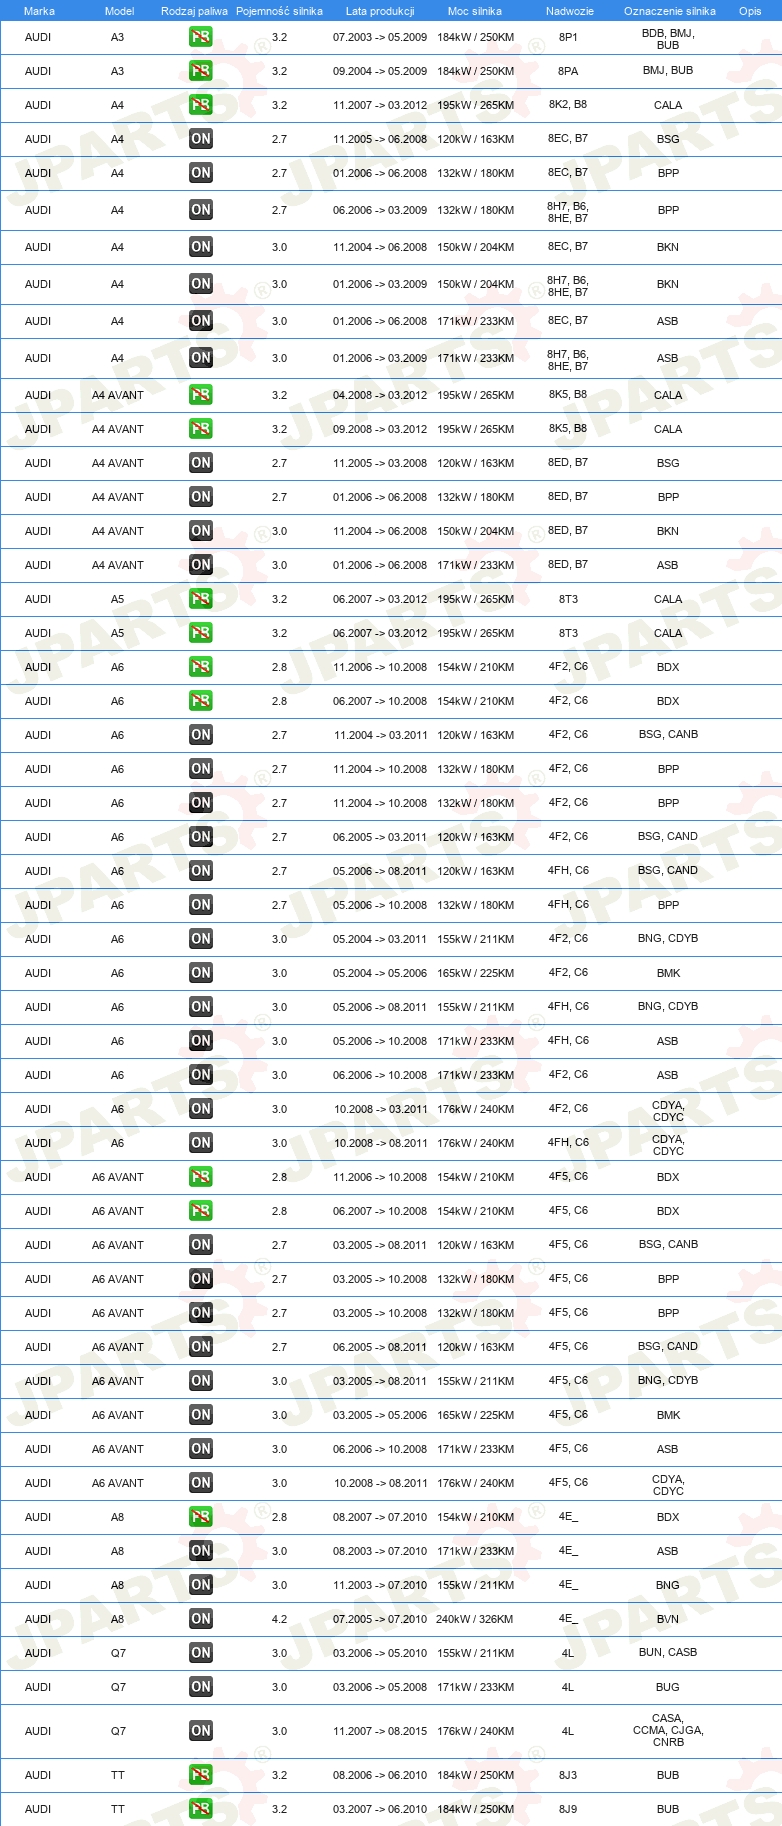Click the petrol icon in A3 8PA row

point(201,71)
